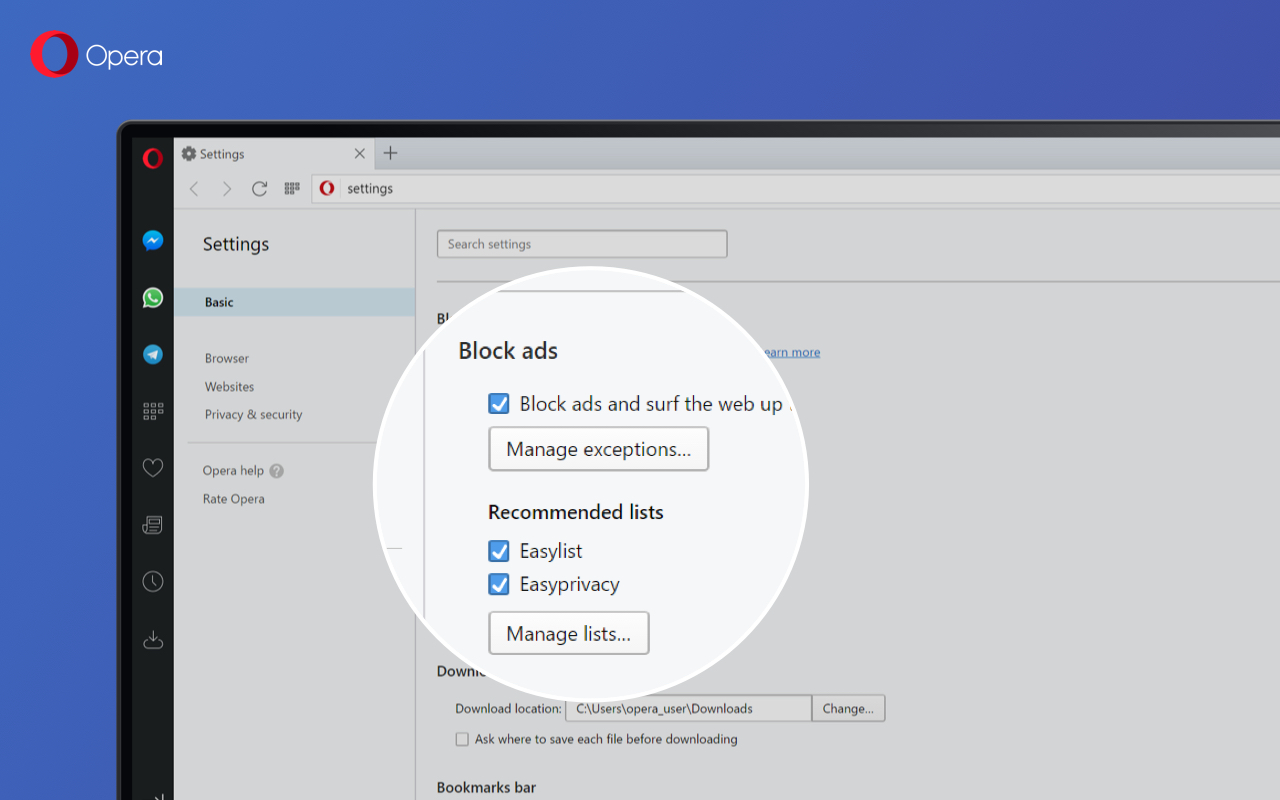Open Speed Dial grid in sidebar
The width and height of the screenshot is (1280, 800).
(153, 411)
